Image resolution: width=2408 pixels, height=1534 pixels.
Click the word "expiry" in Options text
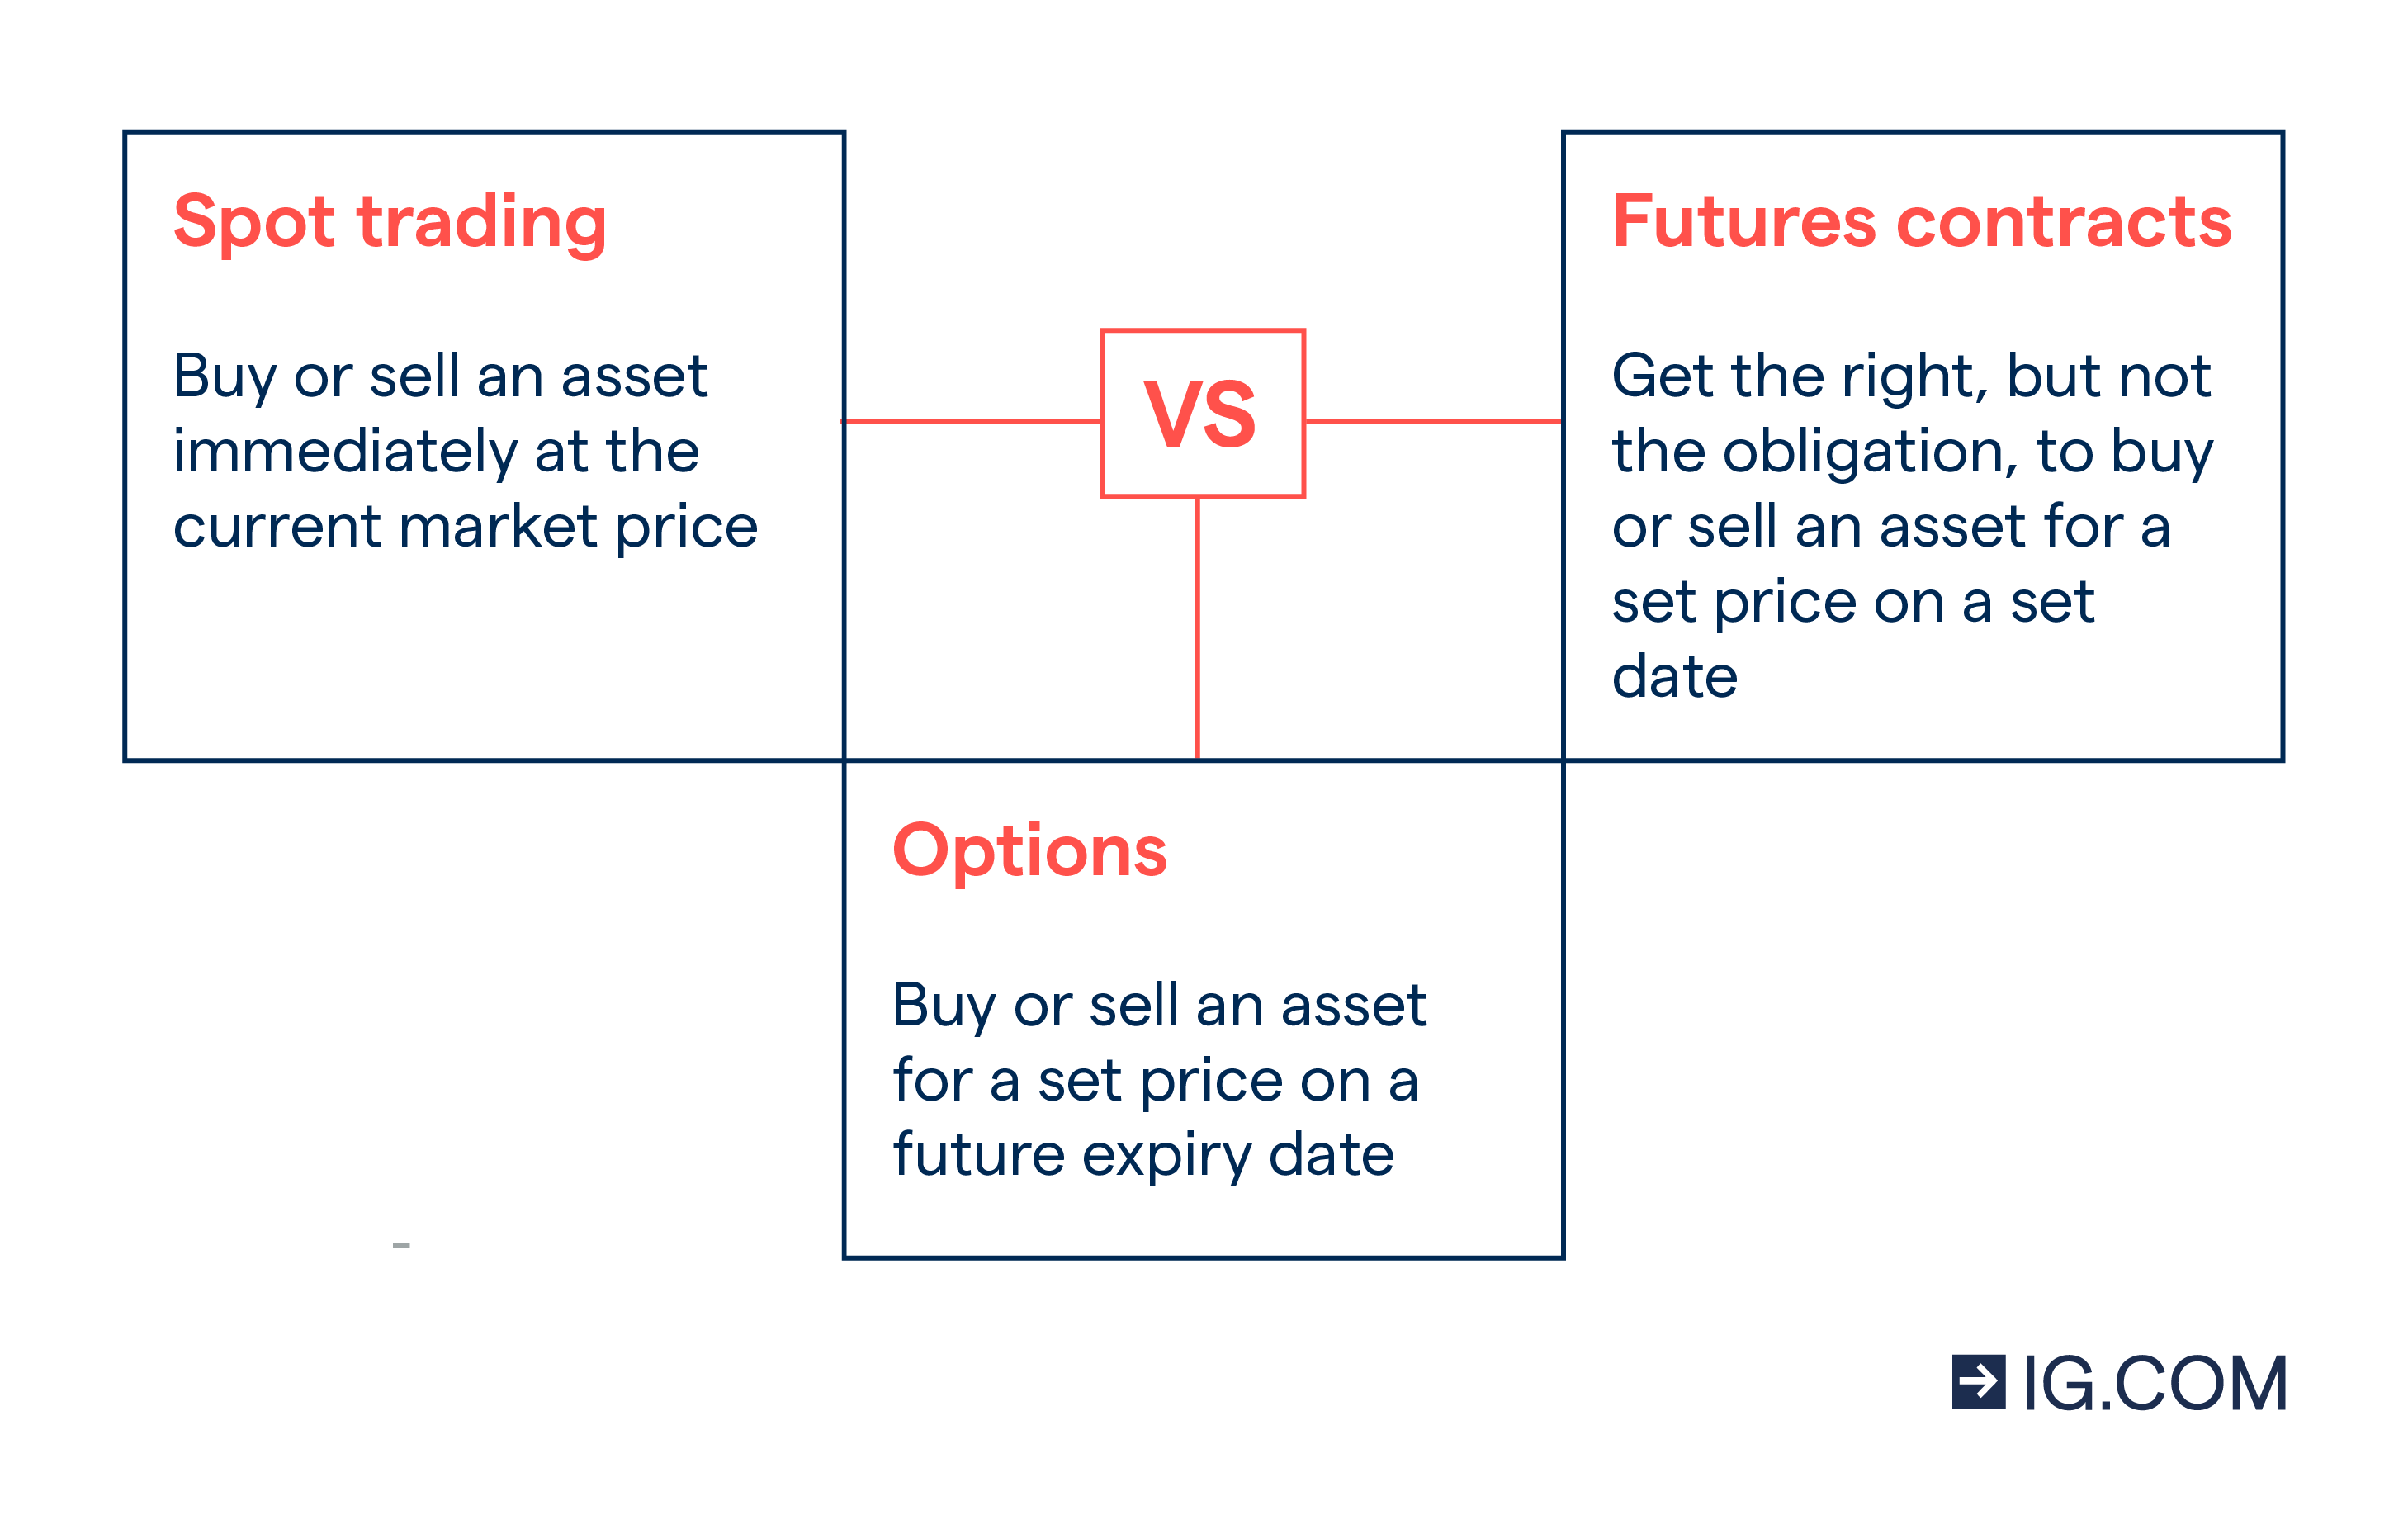point(1166,1156)
